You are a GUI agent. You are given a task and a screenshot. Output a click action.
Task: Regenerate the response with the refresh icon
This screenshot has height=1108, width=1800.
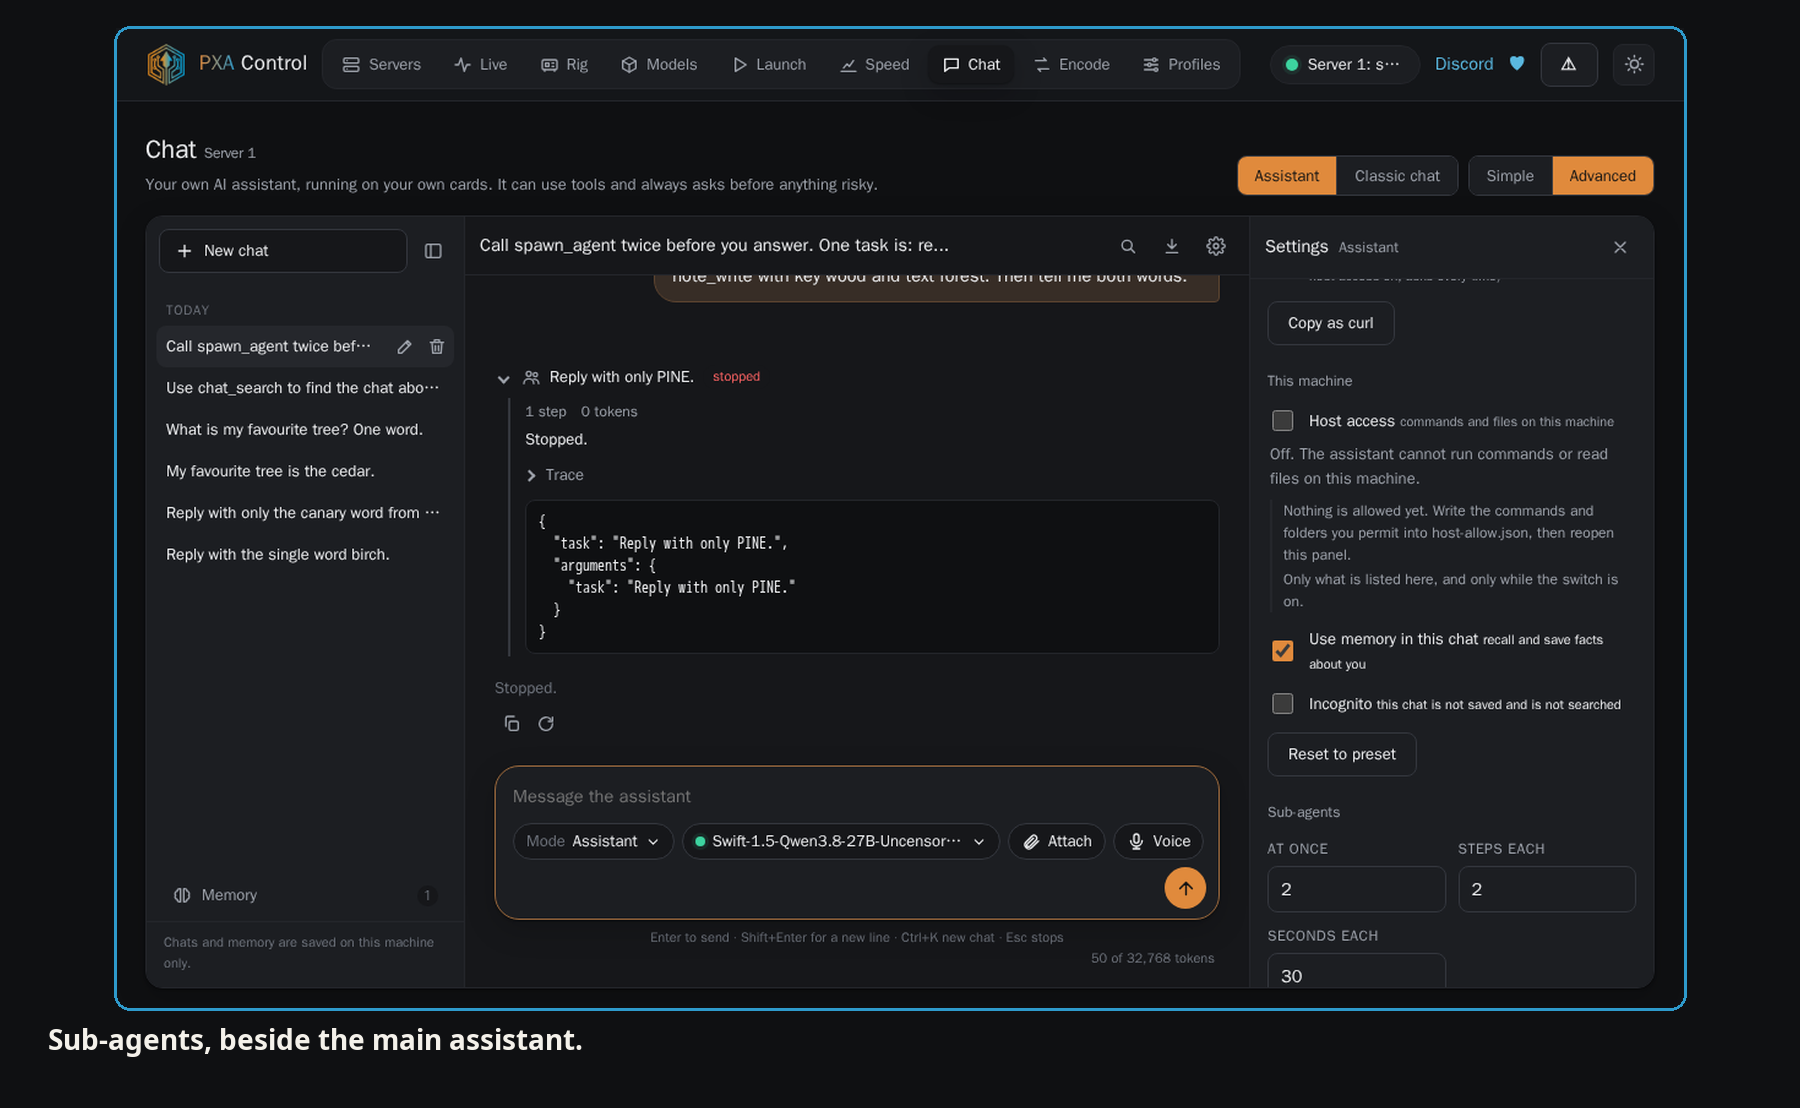tap(546, 723)
